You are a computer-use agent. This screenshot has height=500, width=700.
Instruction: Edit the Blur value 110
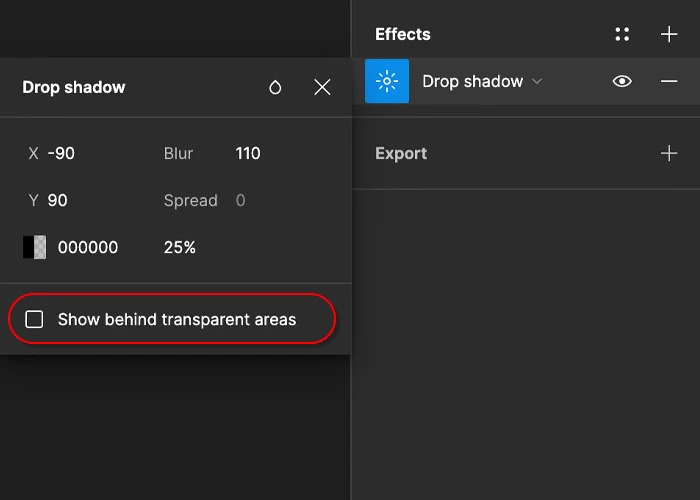pyautogui.click(x=248, y=153)
